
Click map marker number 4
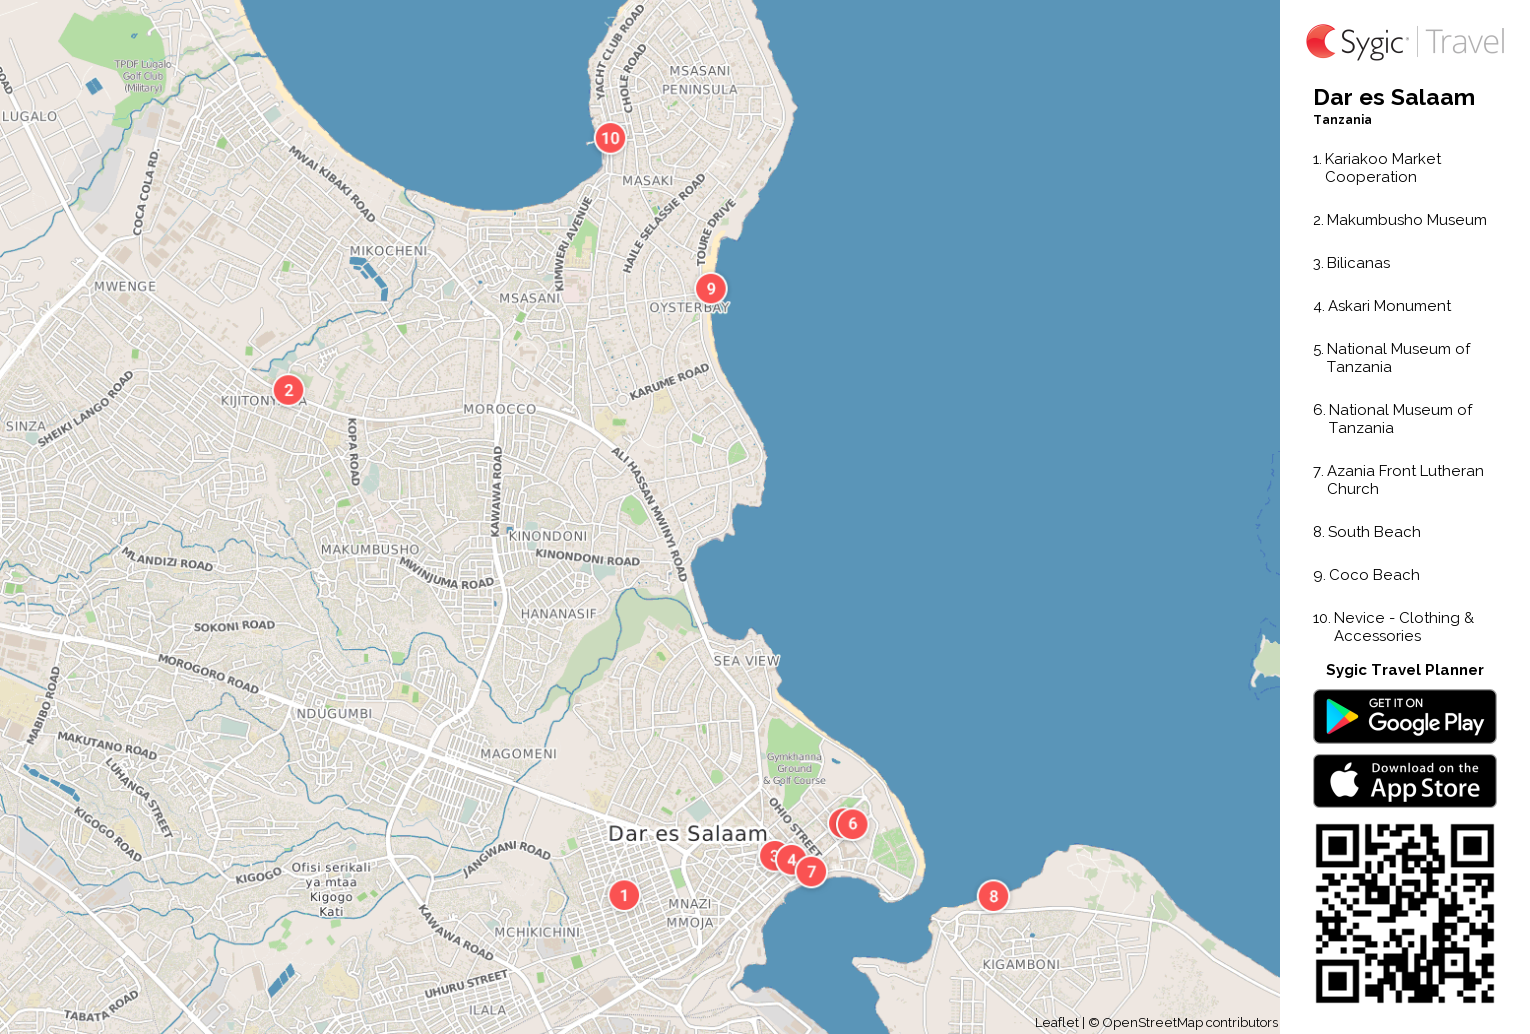coord(791,860)
